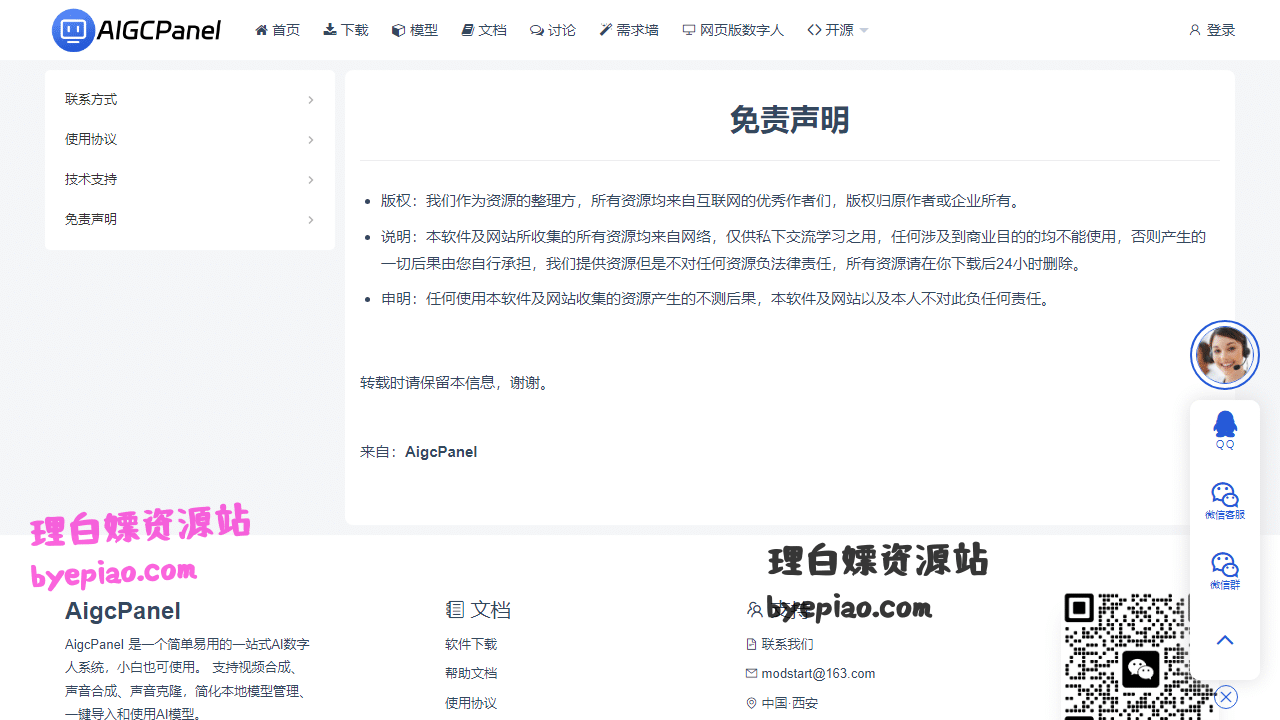Click chevron next to 免责声明
This screenshot has width=1280, height=720.
(311, 220)
